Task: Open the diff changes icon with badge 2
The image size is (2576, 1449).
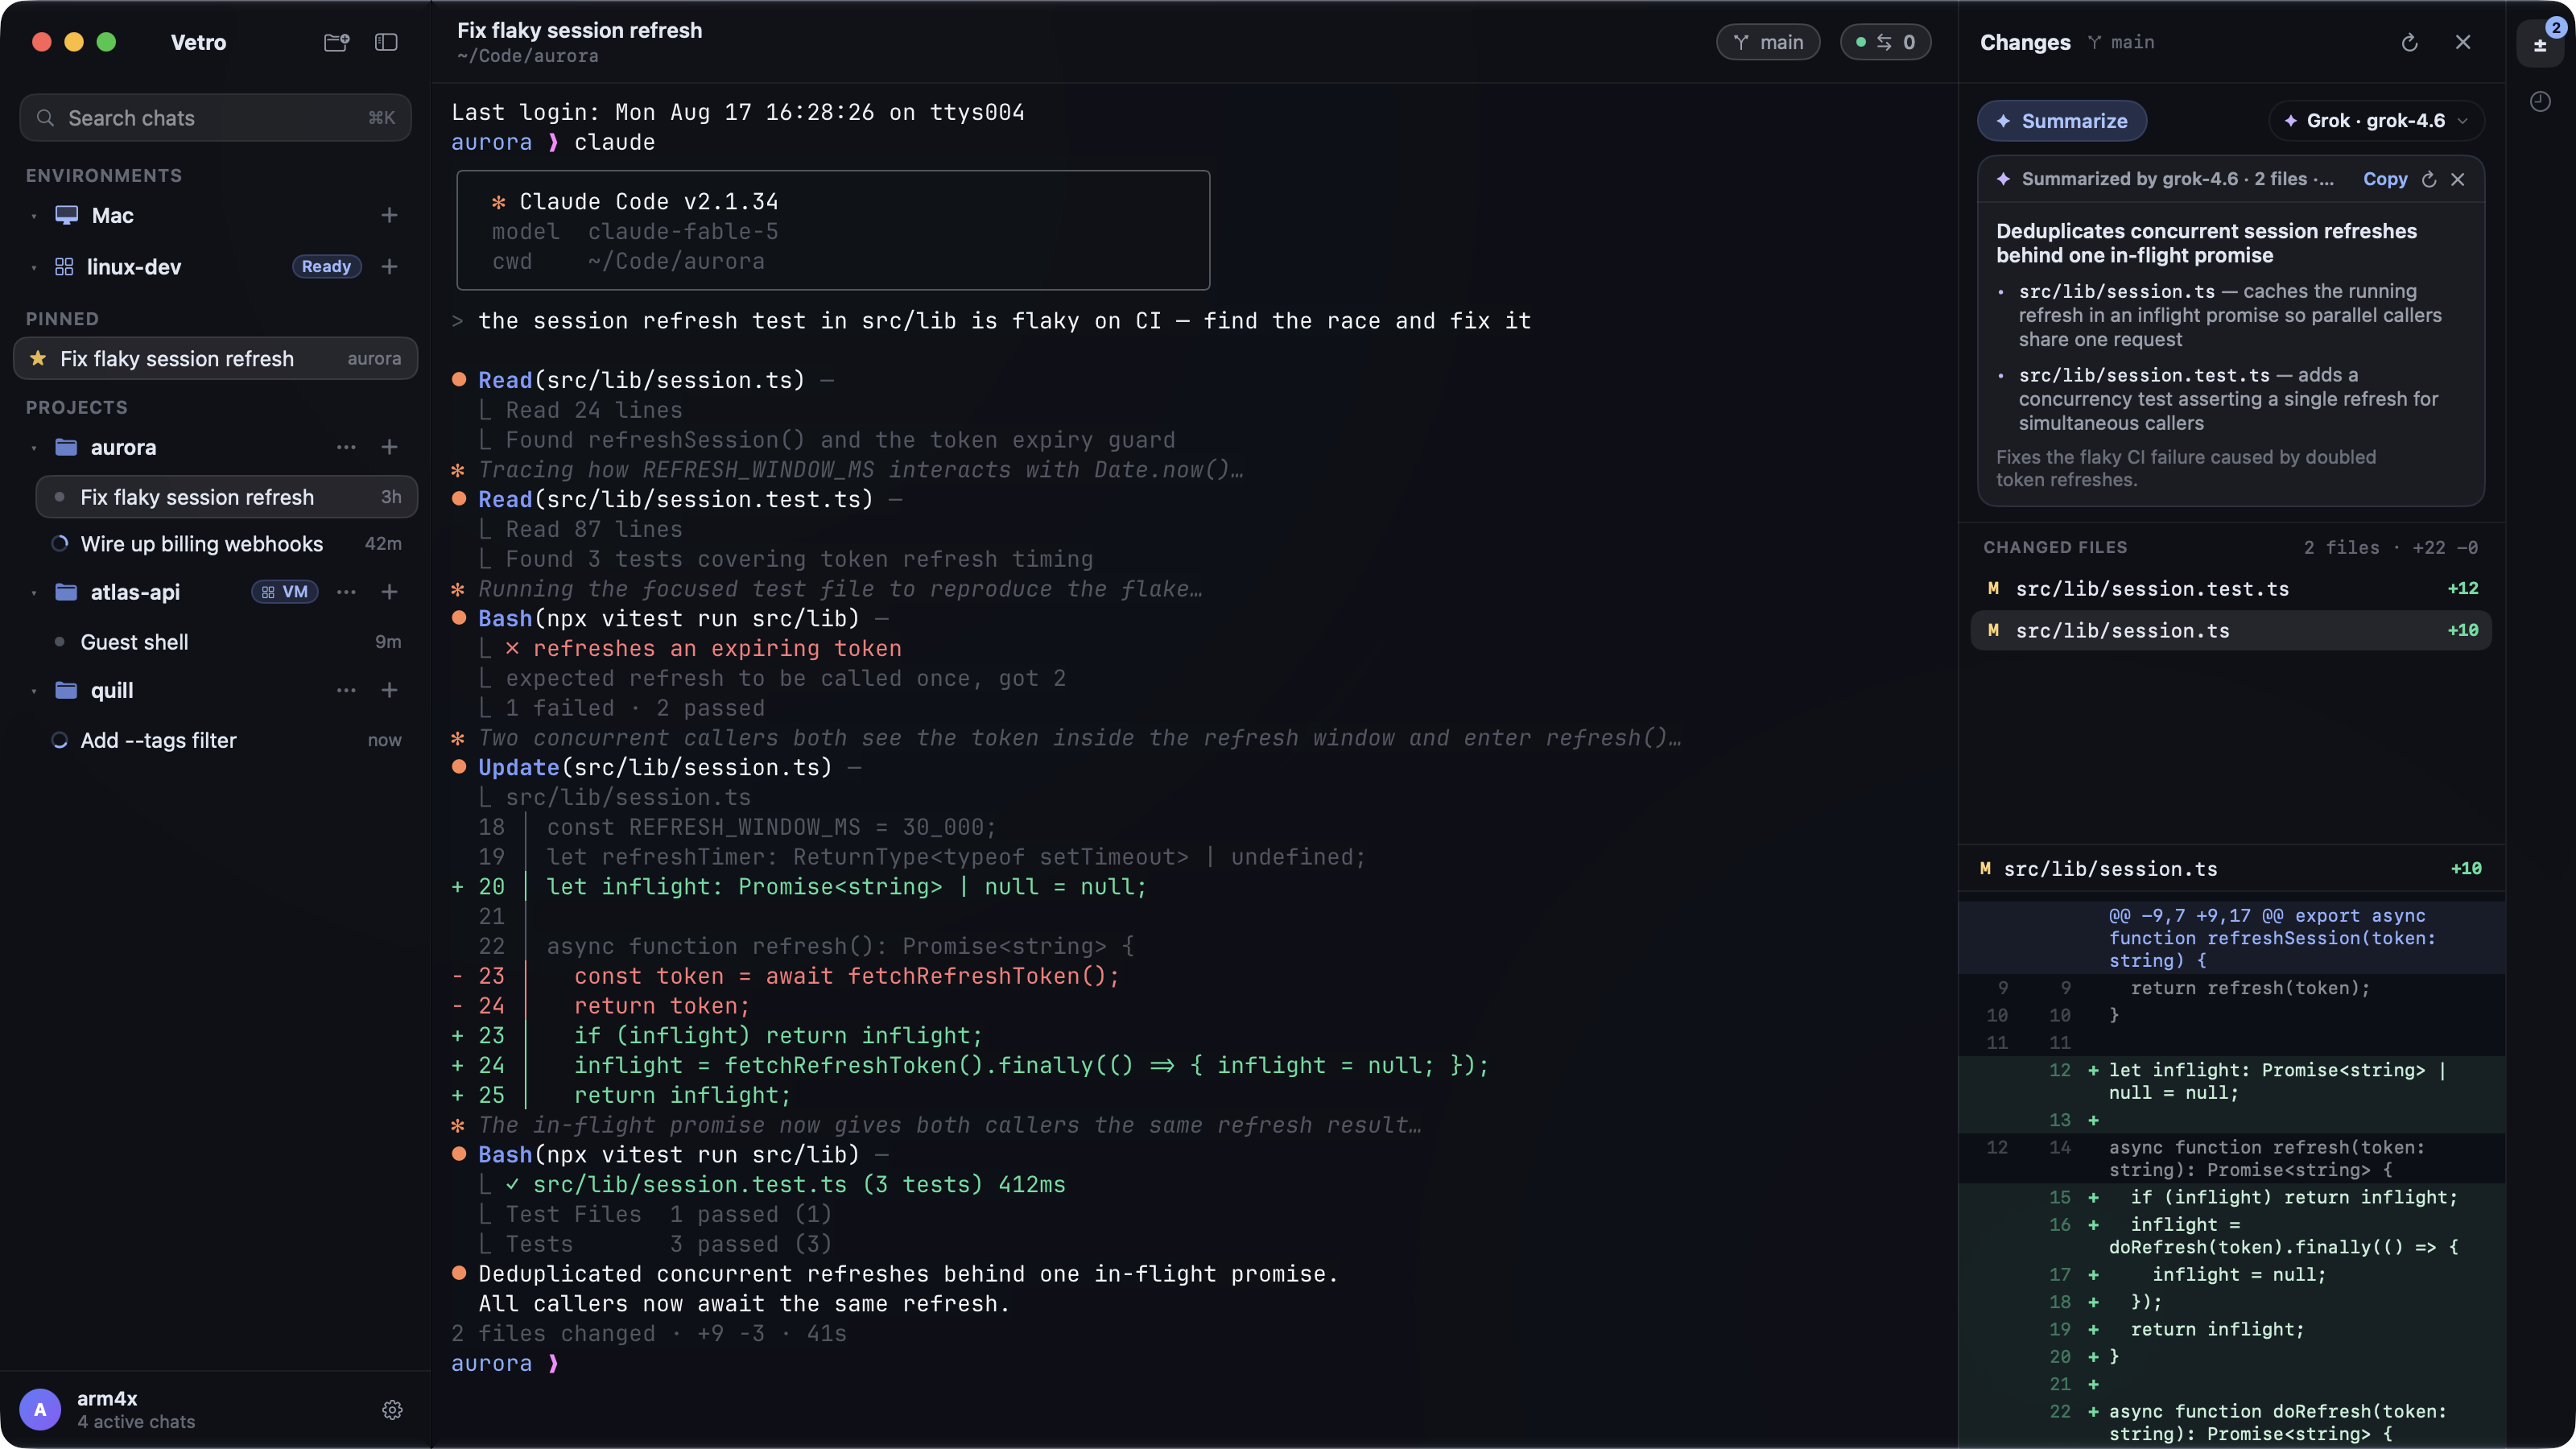Action: pyautogui.click(x=2540, y=44)
